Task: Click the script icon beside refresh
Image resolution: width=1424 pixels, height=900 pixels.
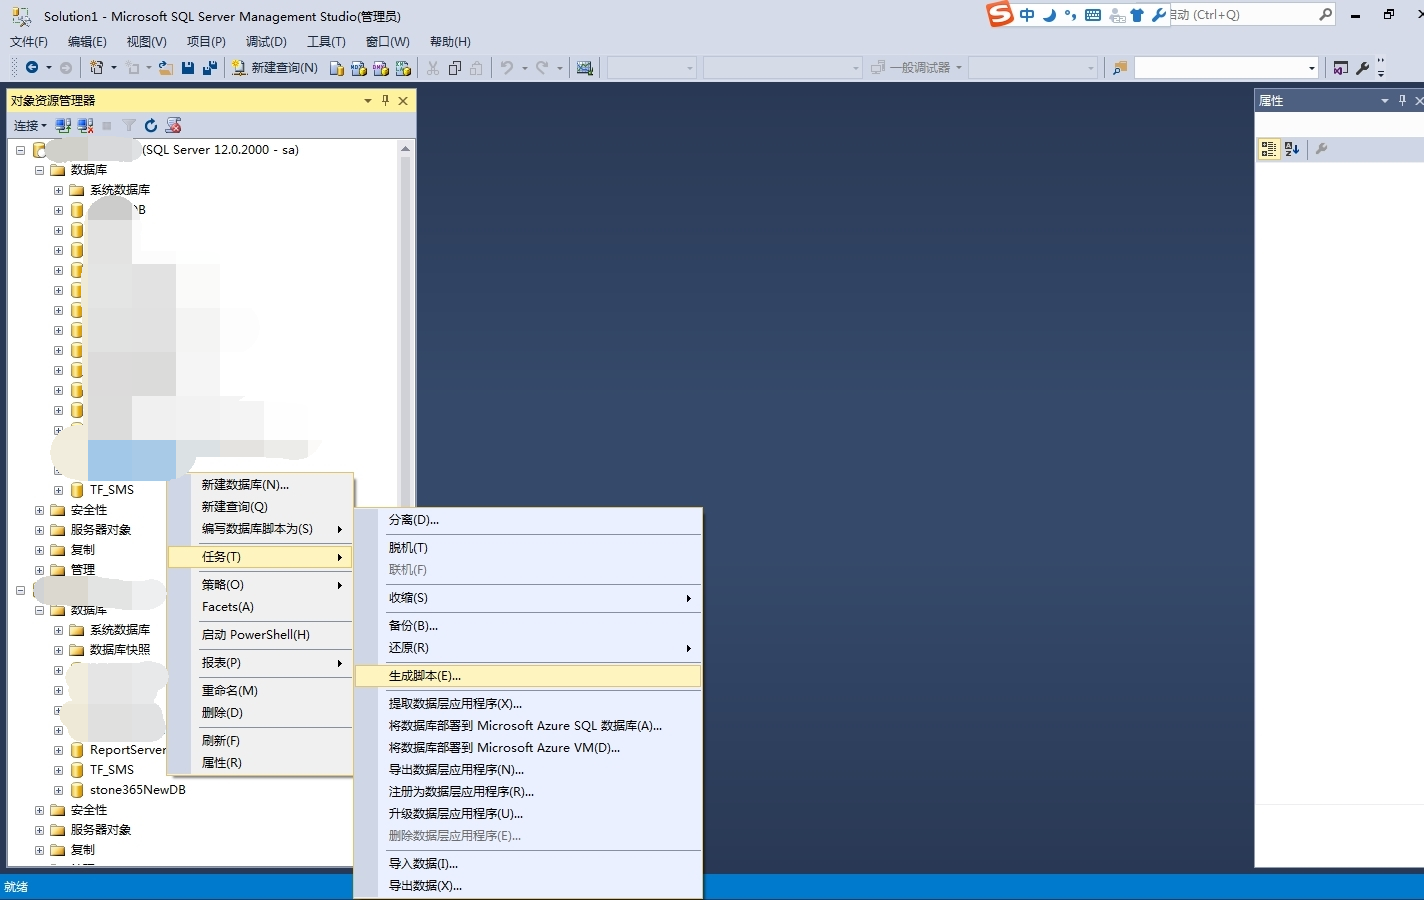Action: click(173, 125)
